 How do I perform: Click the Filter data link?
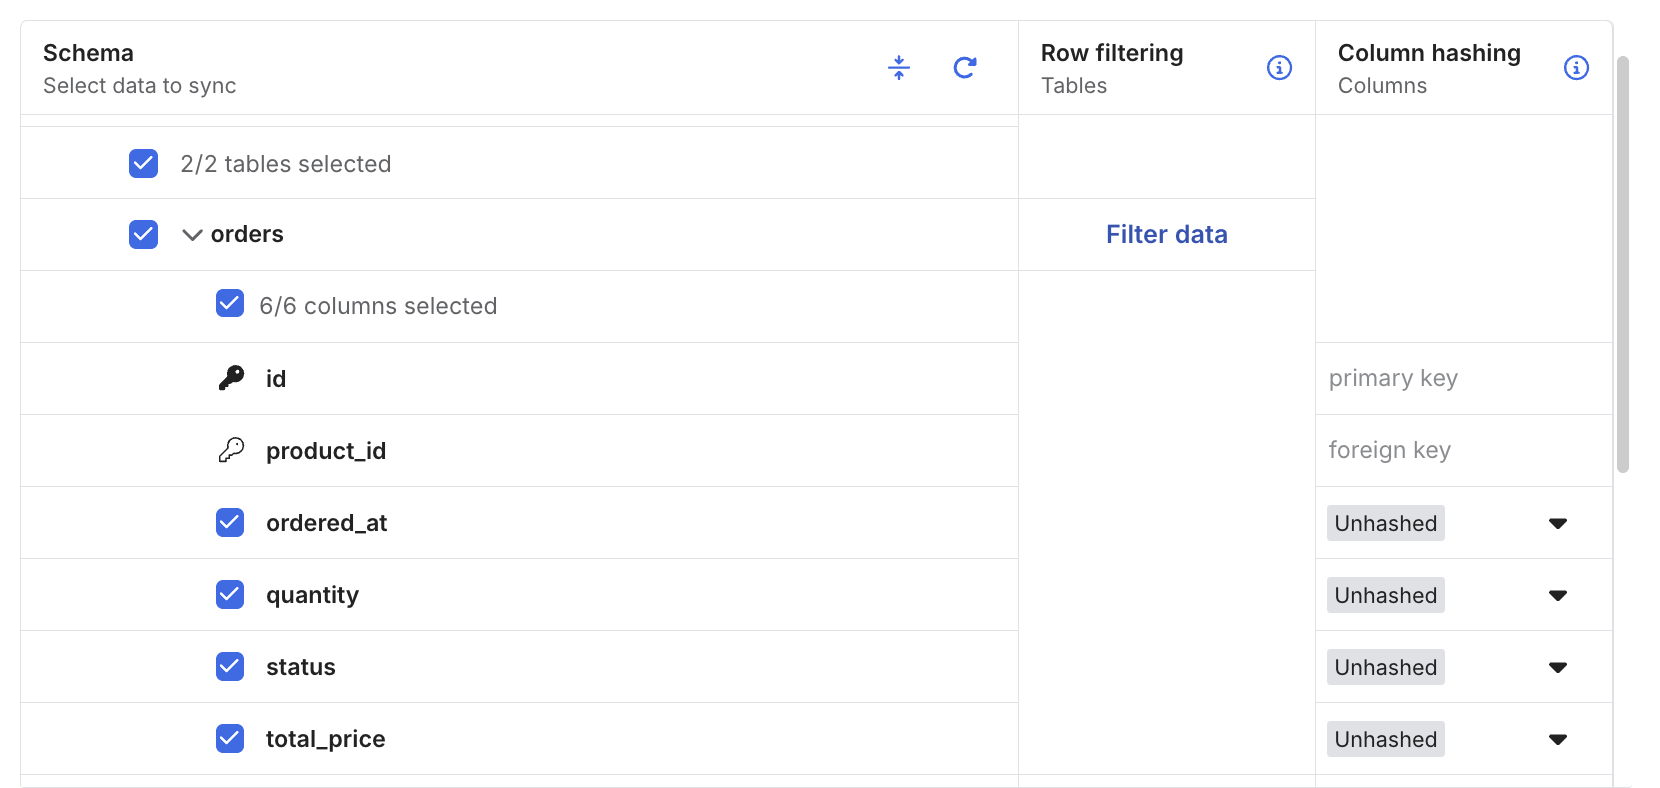coord(1166,234)
